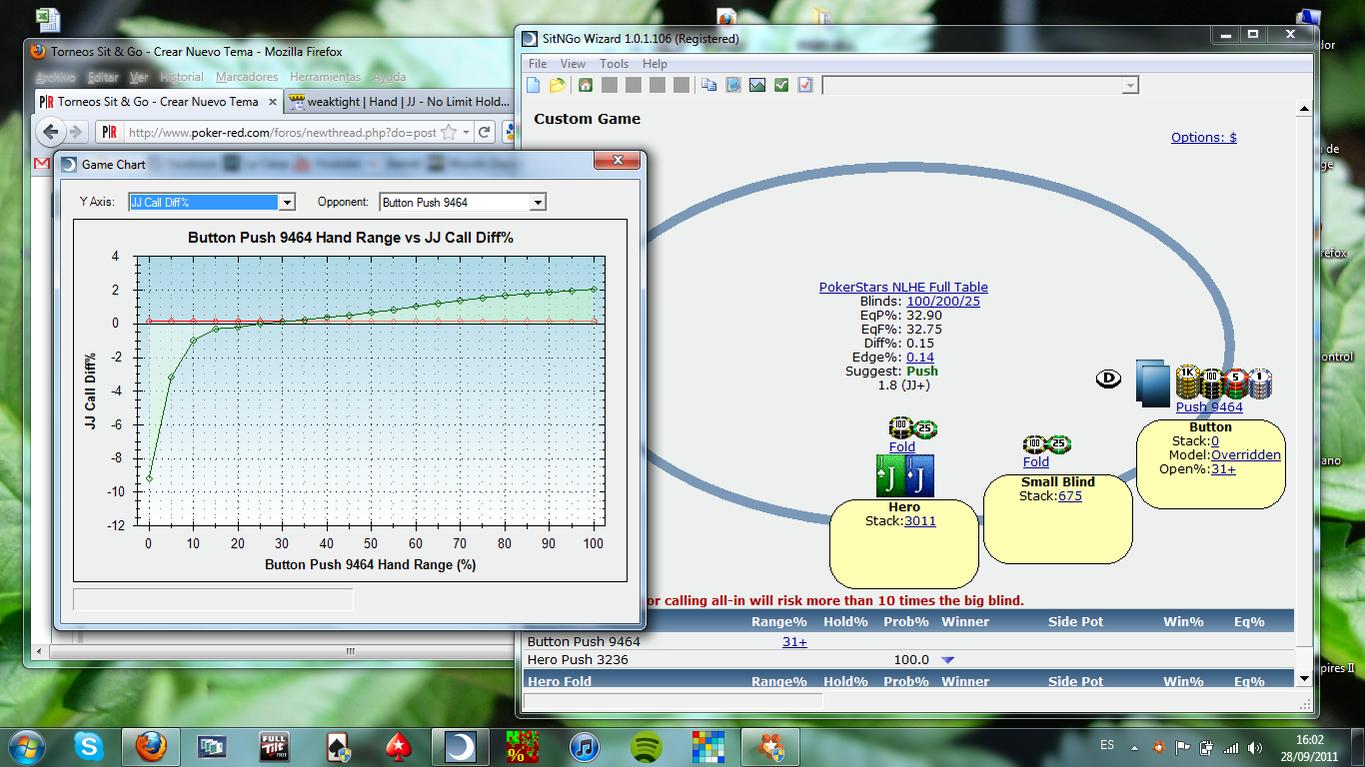The width and height of the screenshot is (1365, 767).
Task: Click the Firefox back arrow button
Action: click(49, 132)
